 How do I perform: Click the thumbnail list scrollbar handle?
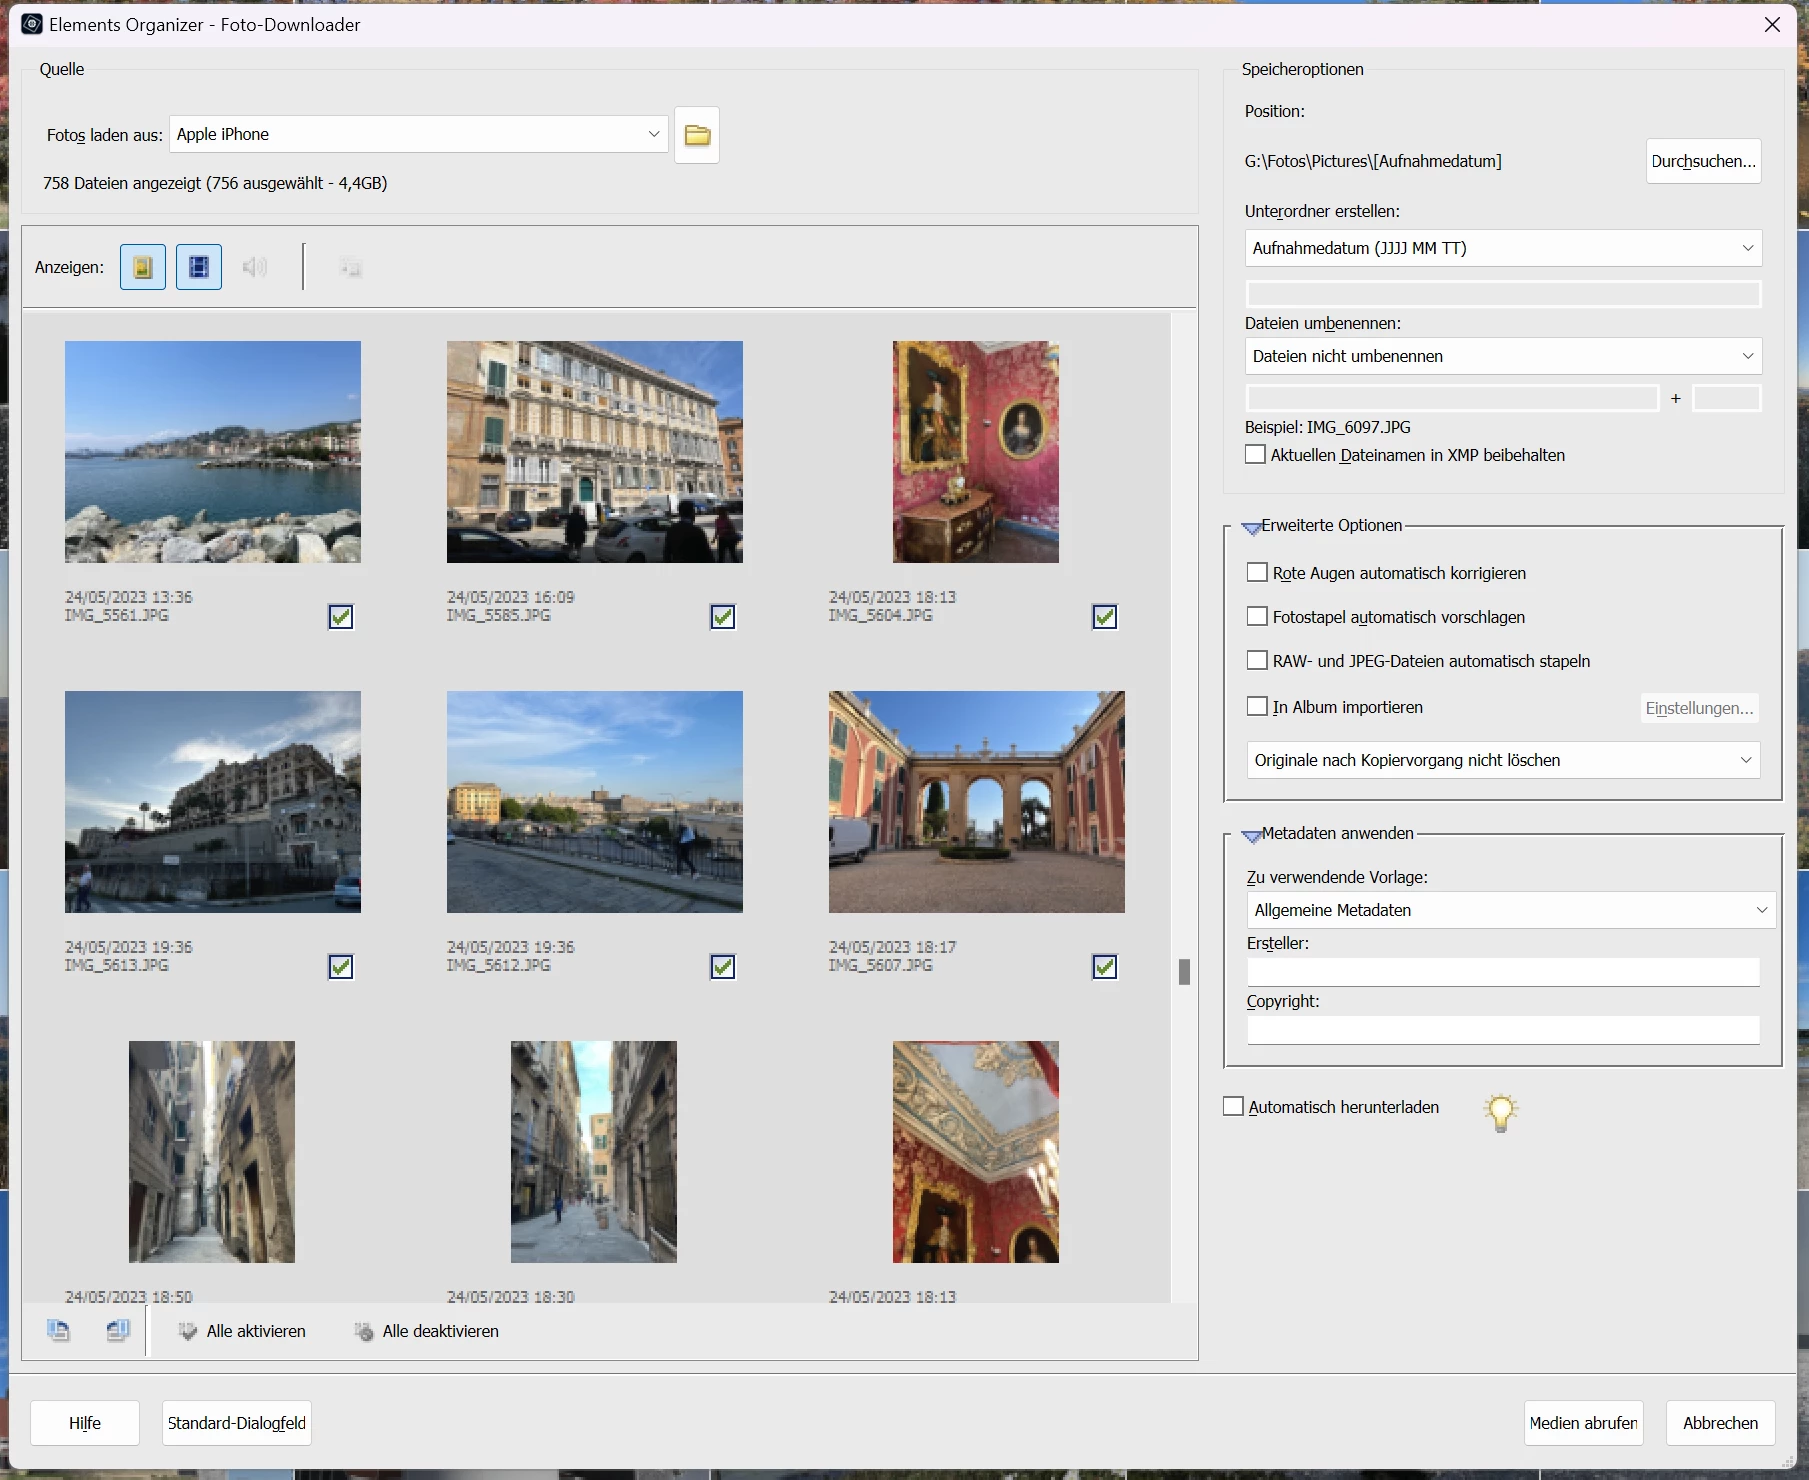[1184, 972]
